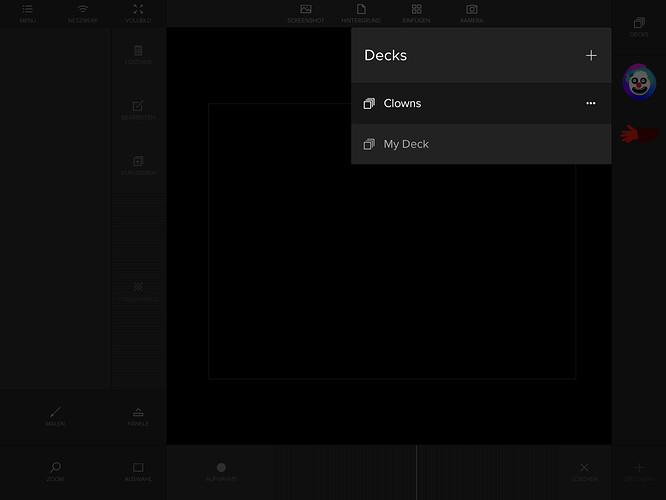Select the clown face thumbnail

(638, 81)
